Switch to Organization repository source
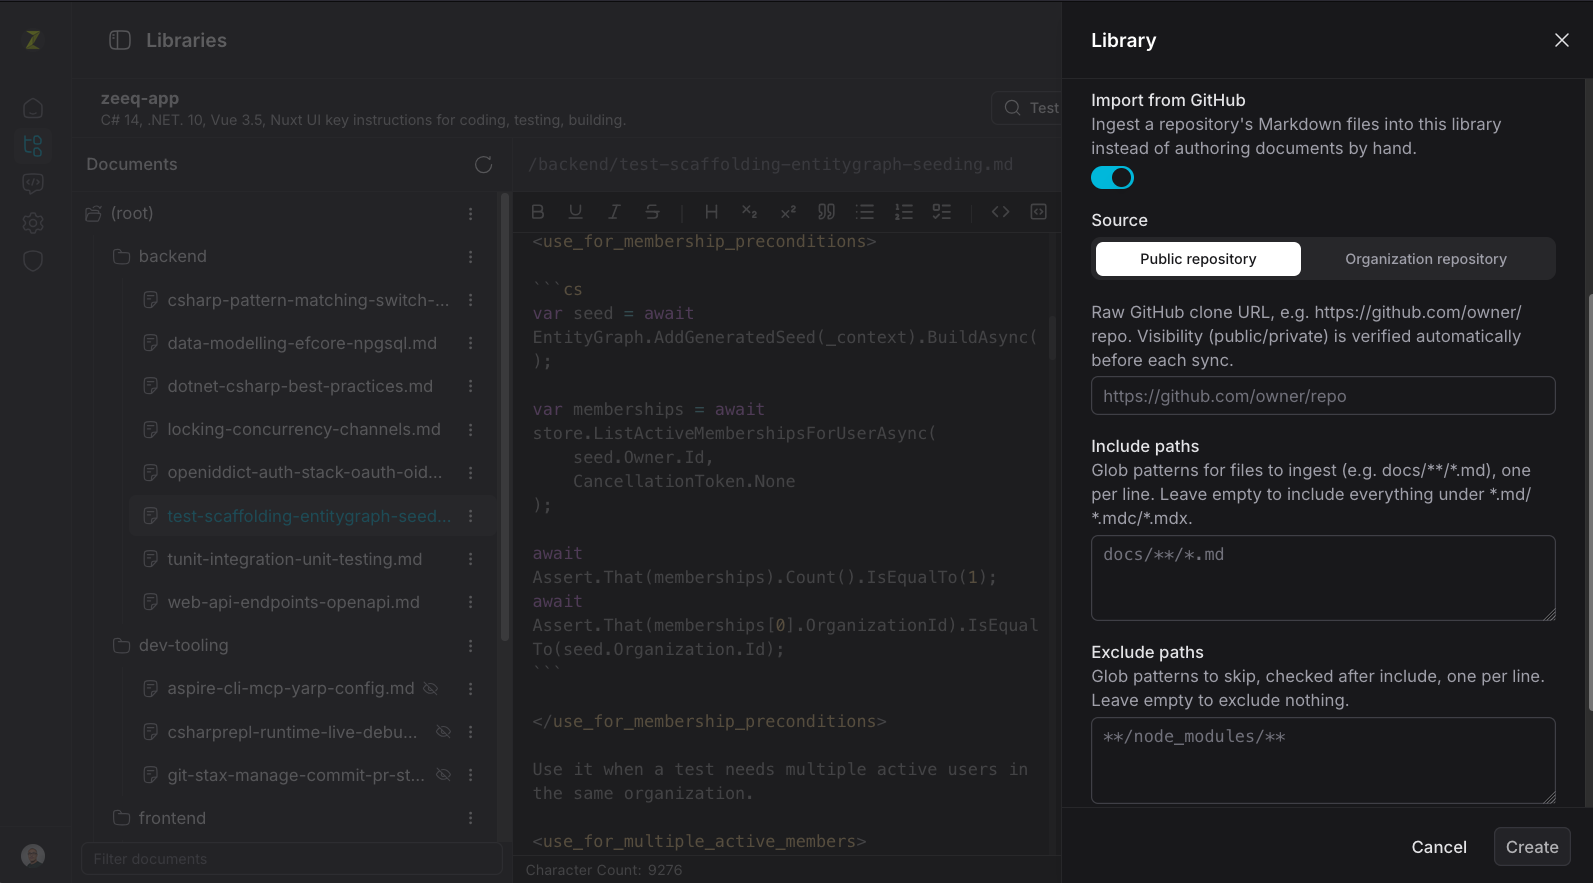 click(x=1425, y=259)
